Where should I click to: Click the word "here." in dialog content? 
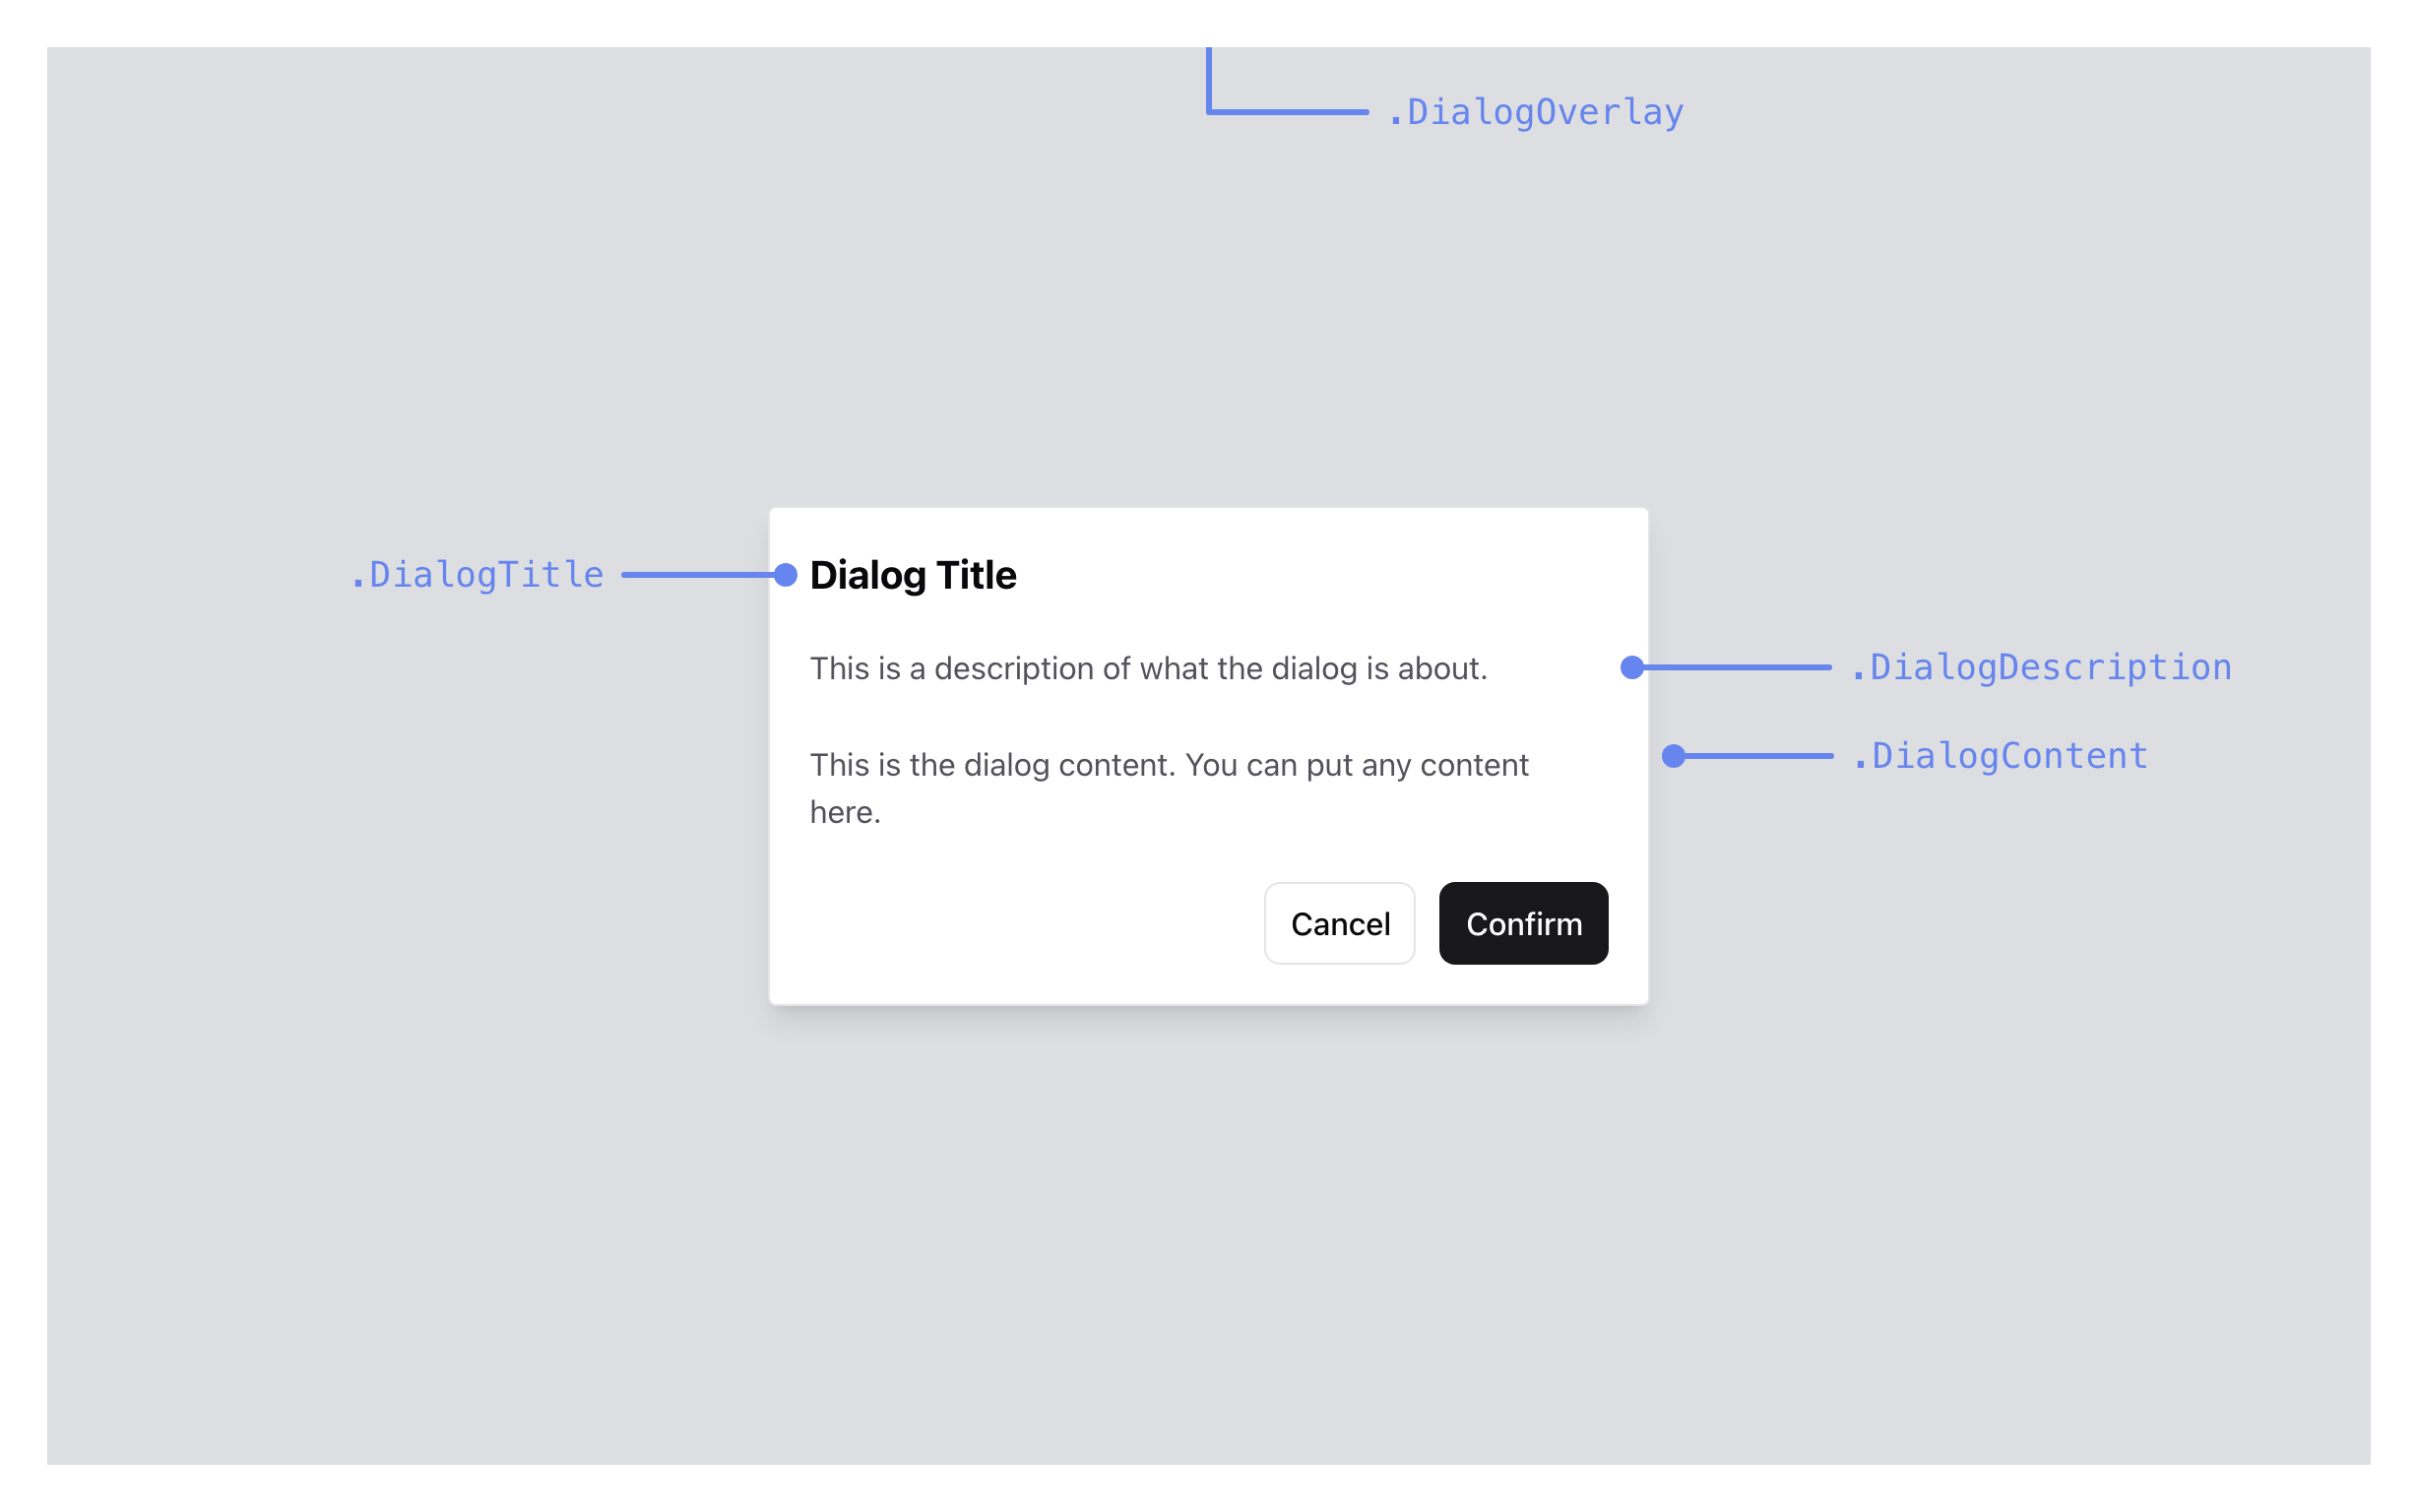pos(845,812)
